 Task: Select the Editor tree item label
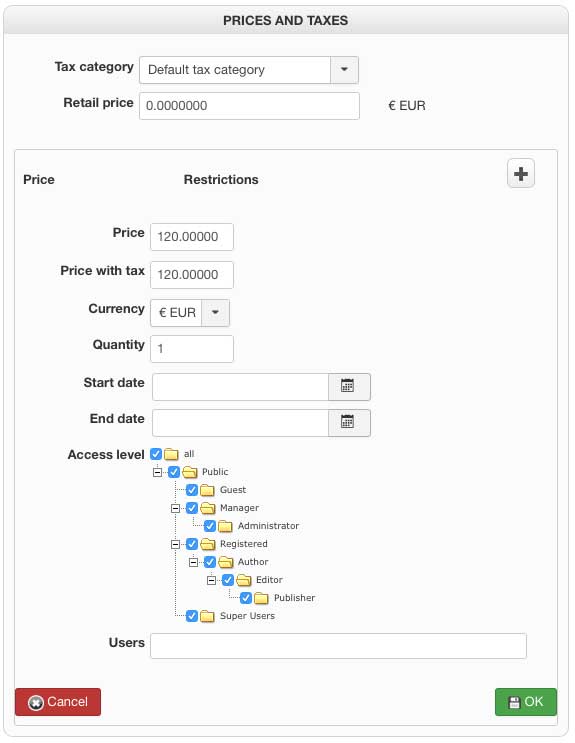coord(269,580)
